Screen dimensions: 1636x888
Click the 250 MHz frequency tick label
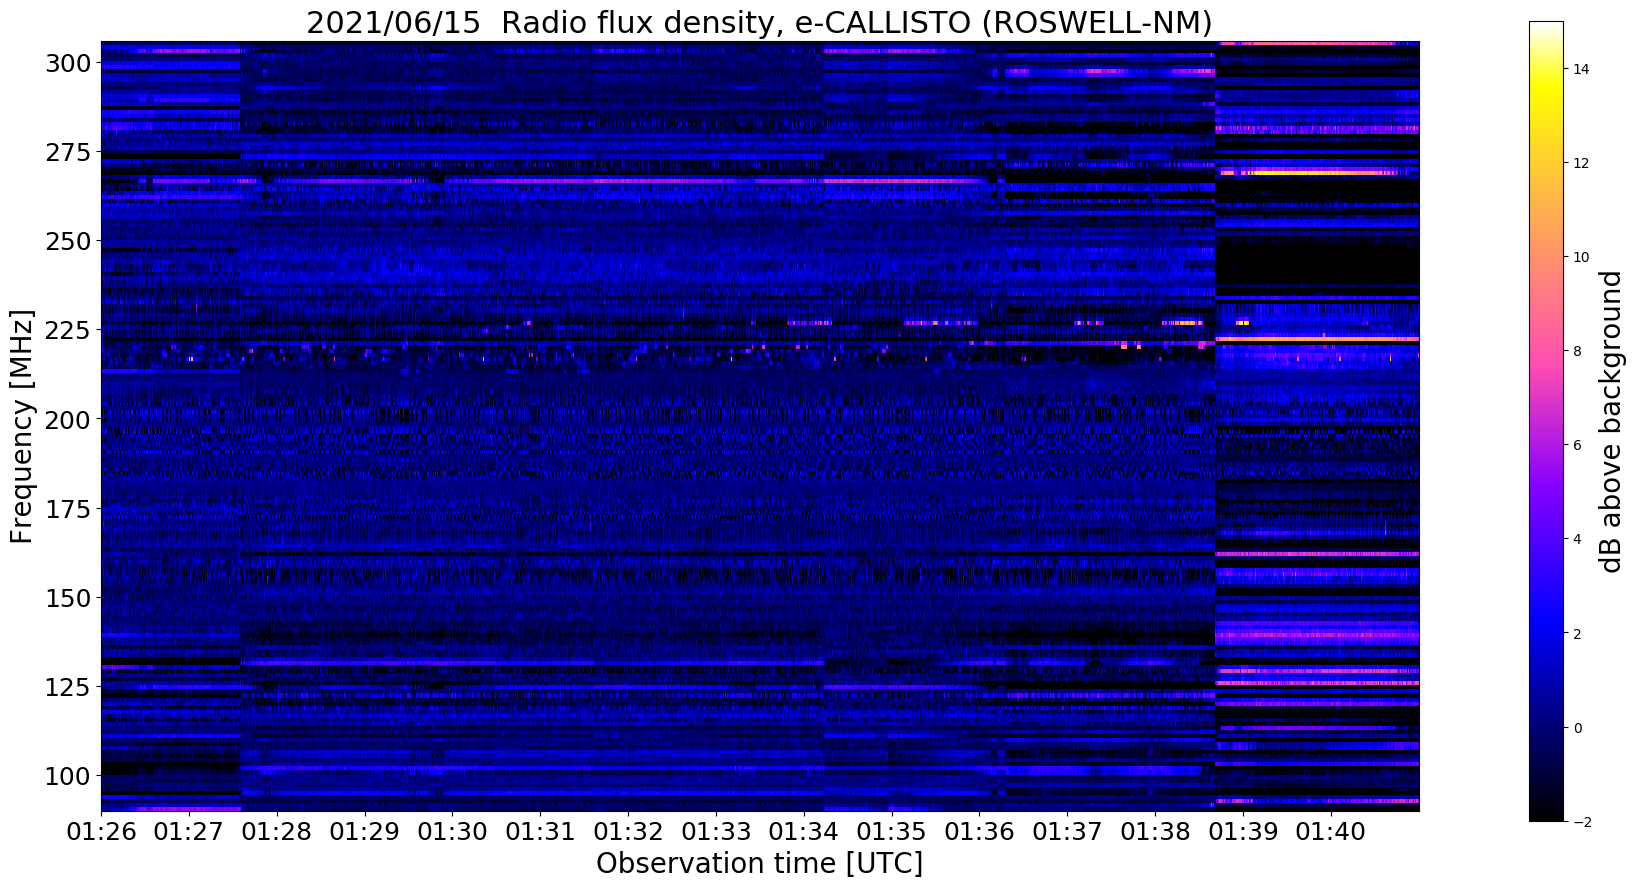tap(68, 241)
